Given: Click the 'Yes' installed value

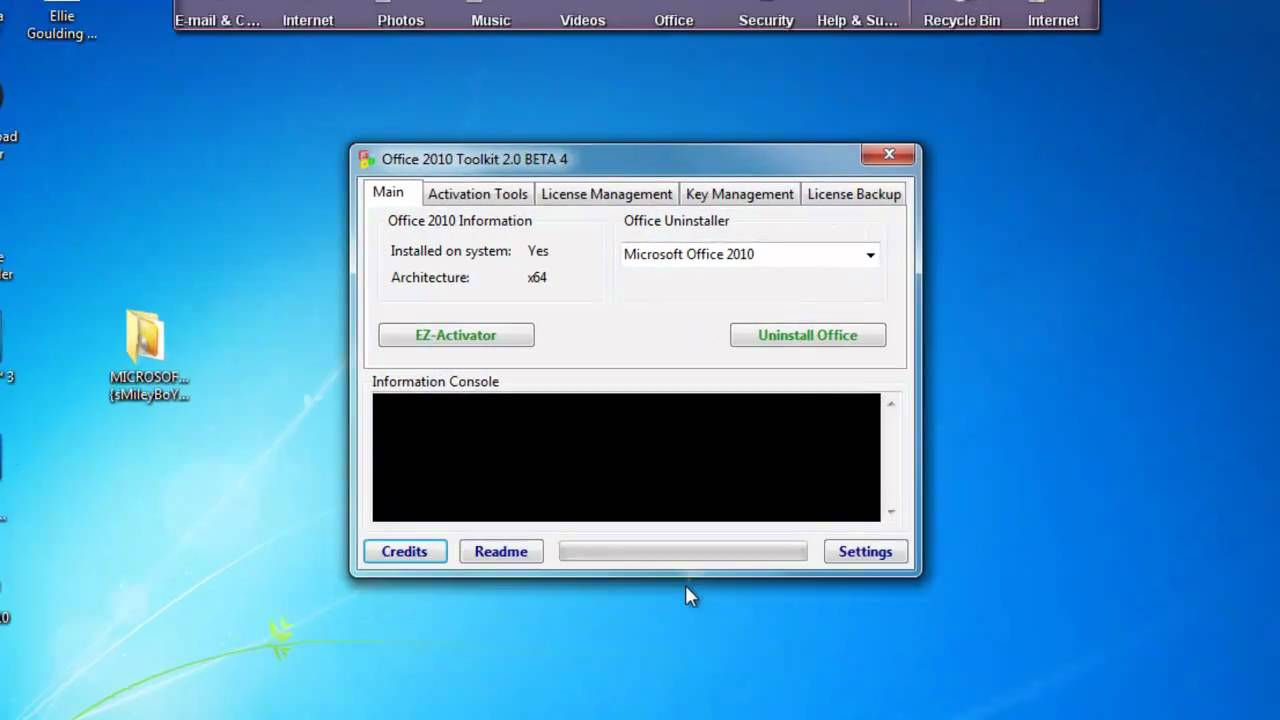Looking at the screenshot, I should [538, 251].
